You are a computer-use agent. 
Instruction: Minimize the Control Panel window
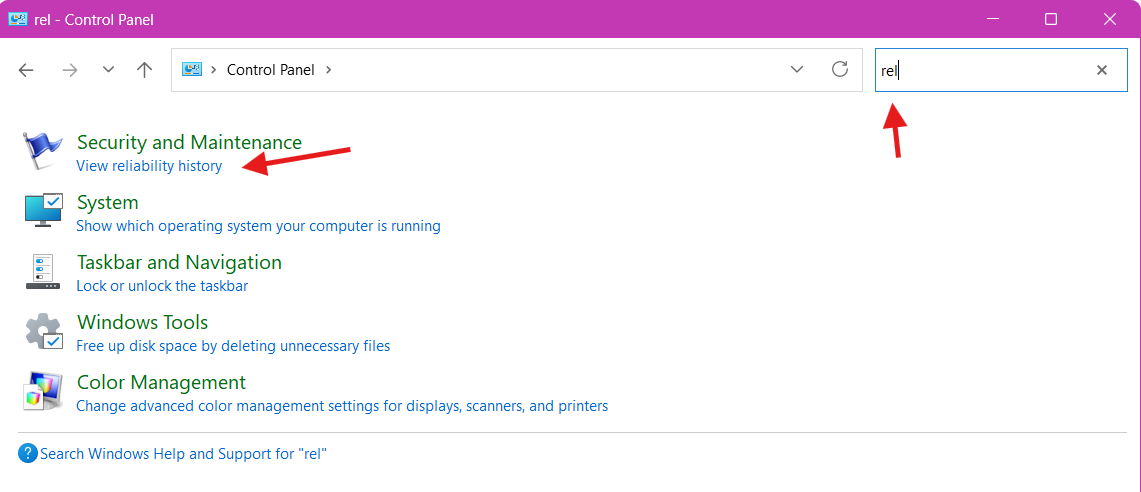(991, 19)
